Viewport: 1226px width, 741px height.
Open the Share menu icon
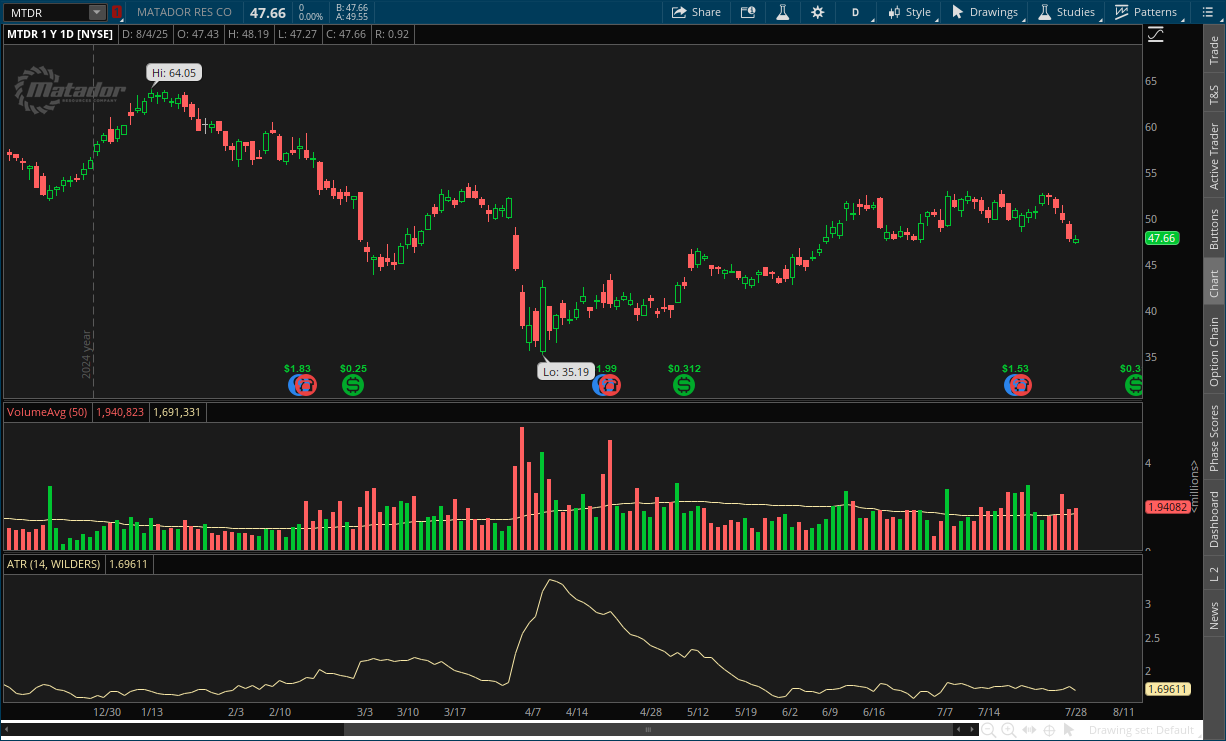pyautogui.click(x=679, y=12)
